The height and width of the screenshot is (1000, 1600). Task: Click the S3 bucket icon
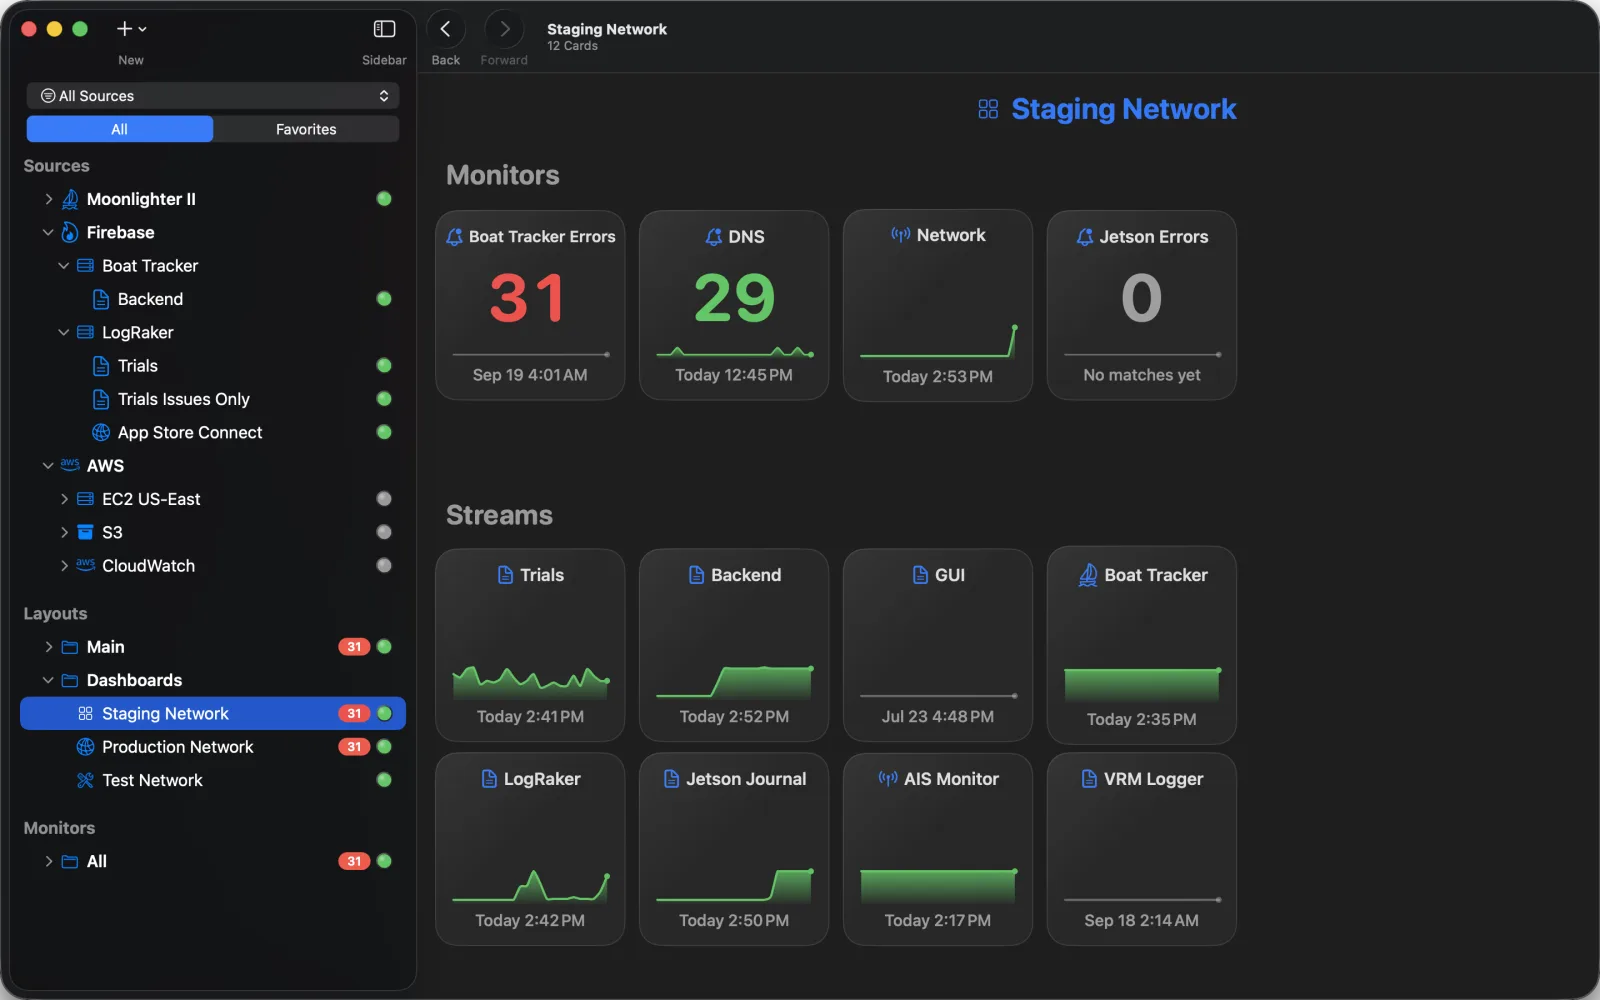tap(86, 532)
